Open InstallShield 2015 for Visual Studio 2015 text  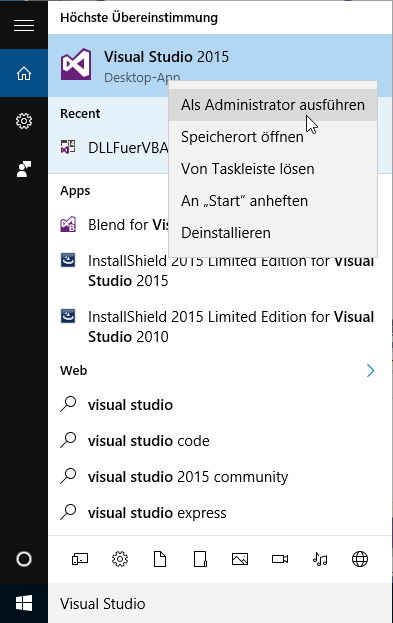pyautogui.click(x=231, y=271)
